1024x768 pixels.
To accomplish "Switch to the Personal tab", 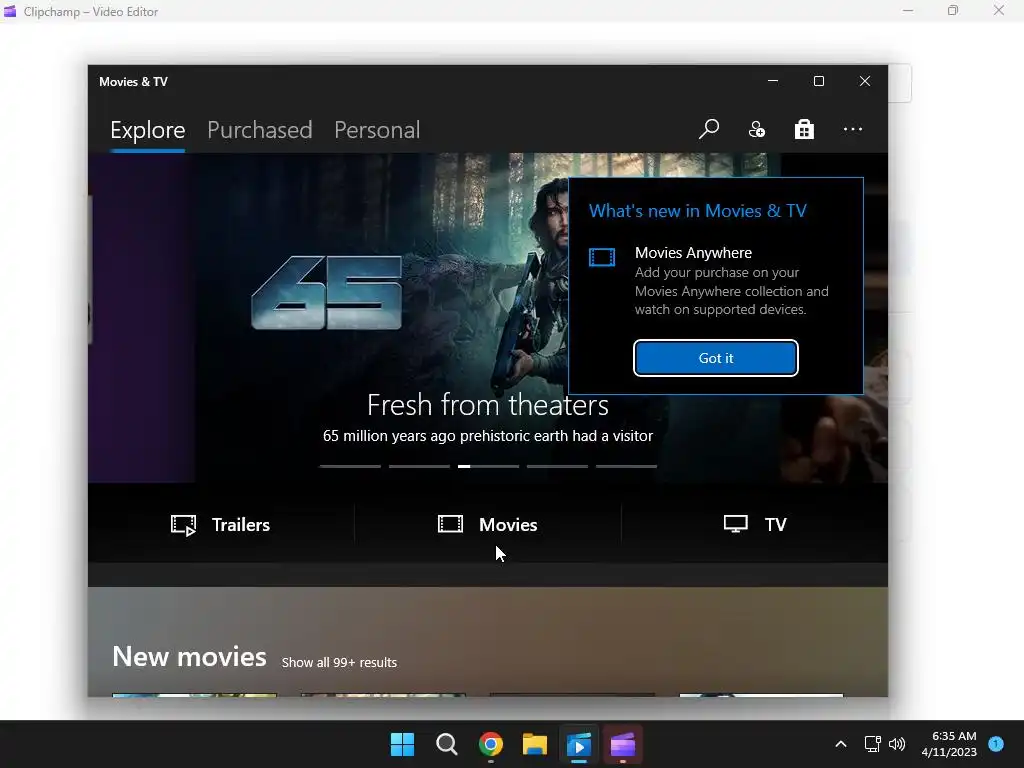I will coord(377,130).
